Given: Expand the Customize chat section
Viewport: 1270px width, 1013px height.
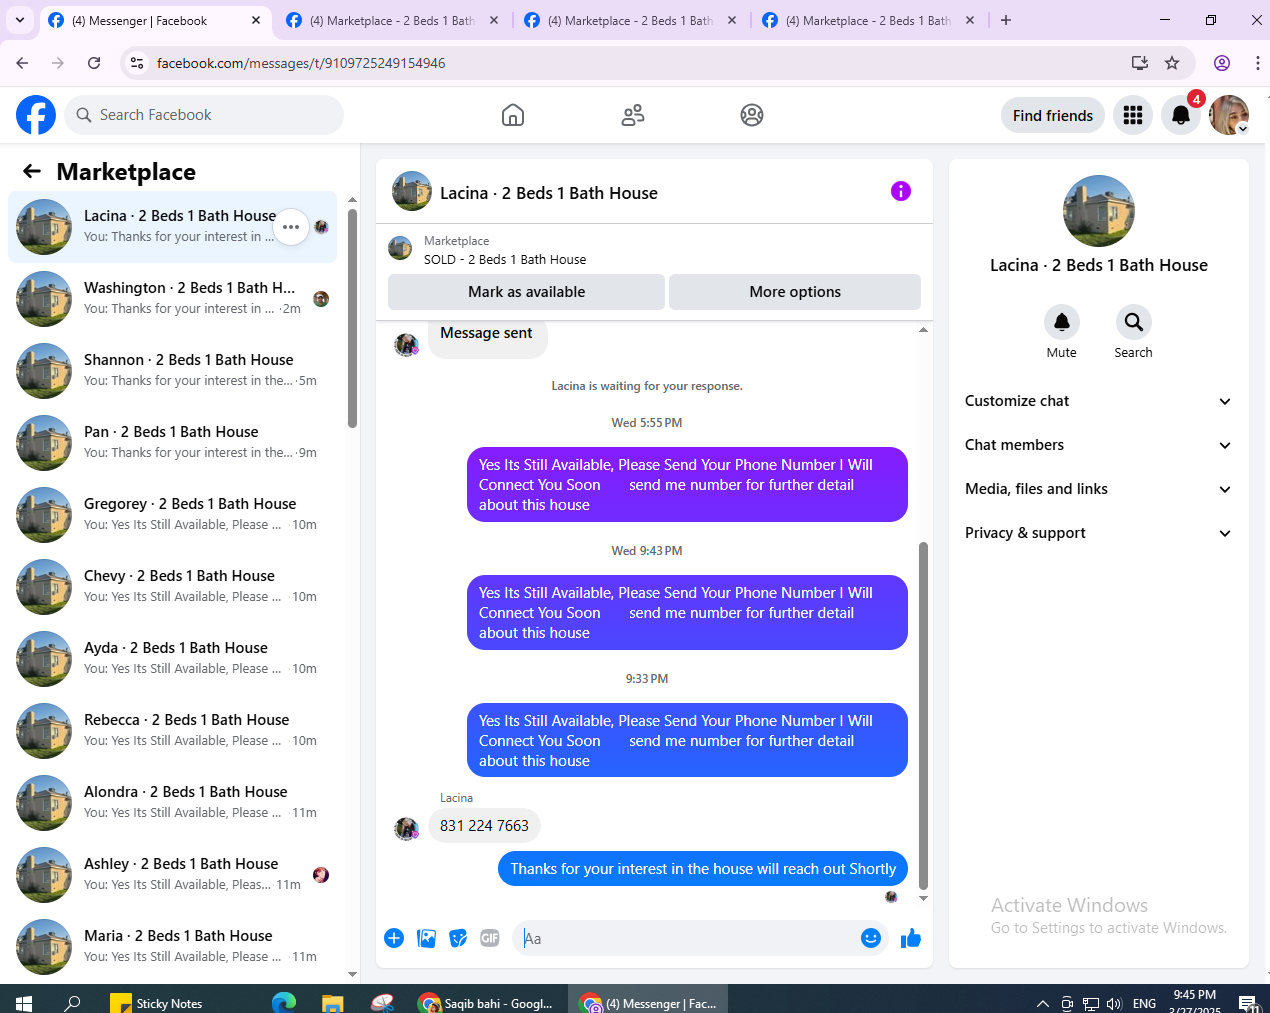Looking at the screenshot, I should tap(1098, 401).
